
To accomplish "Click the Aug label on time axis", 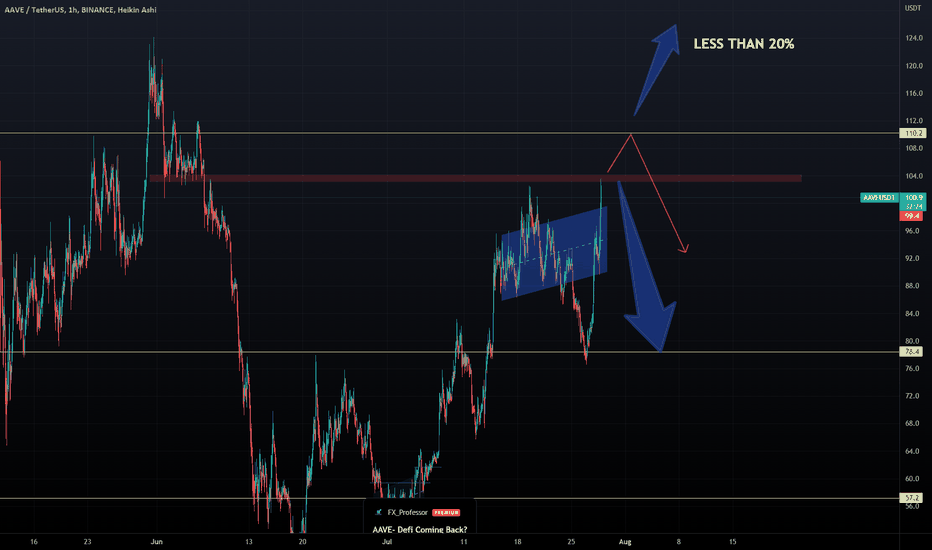I will point(625,542).
